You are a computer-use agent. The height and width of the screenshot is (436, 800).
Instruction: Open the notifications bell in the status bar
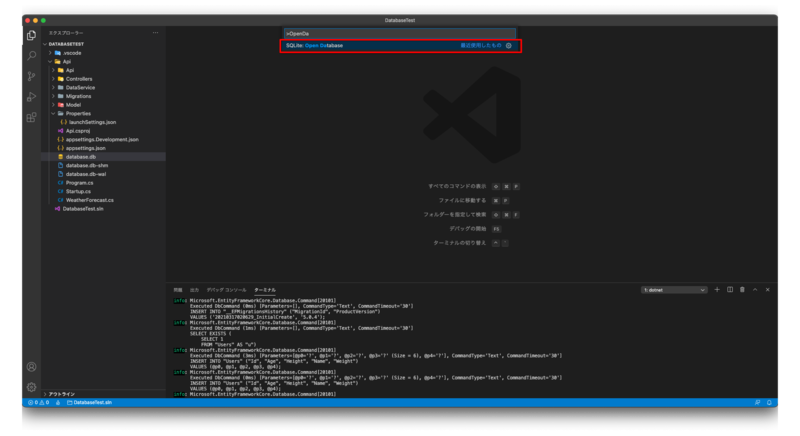tap(769, 402)
